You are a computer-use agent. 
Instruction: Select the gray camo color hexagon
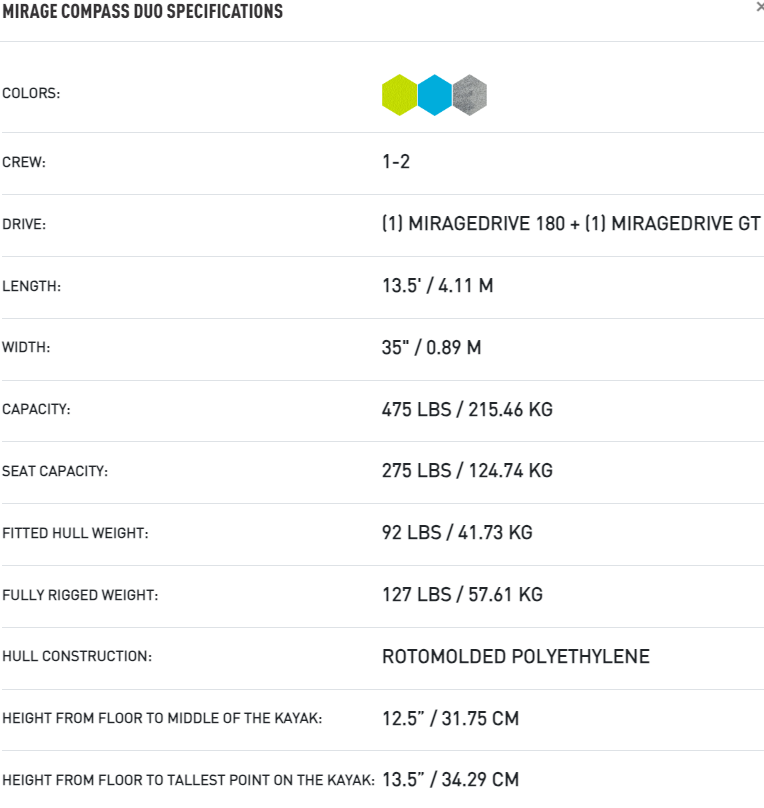click(x=470, y=95)
